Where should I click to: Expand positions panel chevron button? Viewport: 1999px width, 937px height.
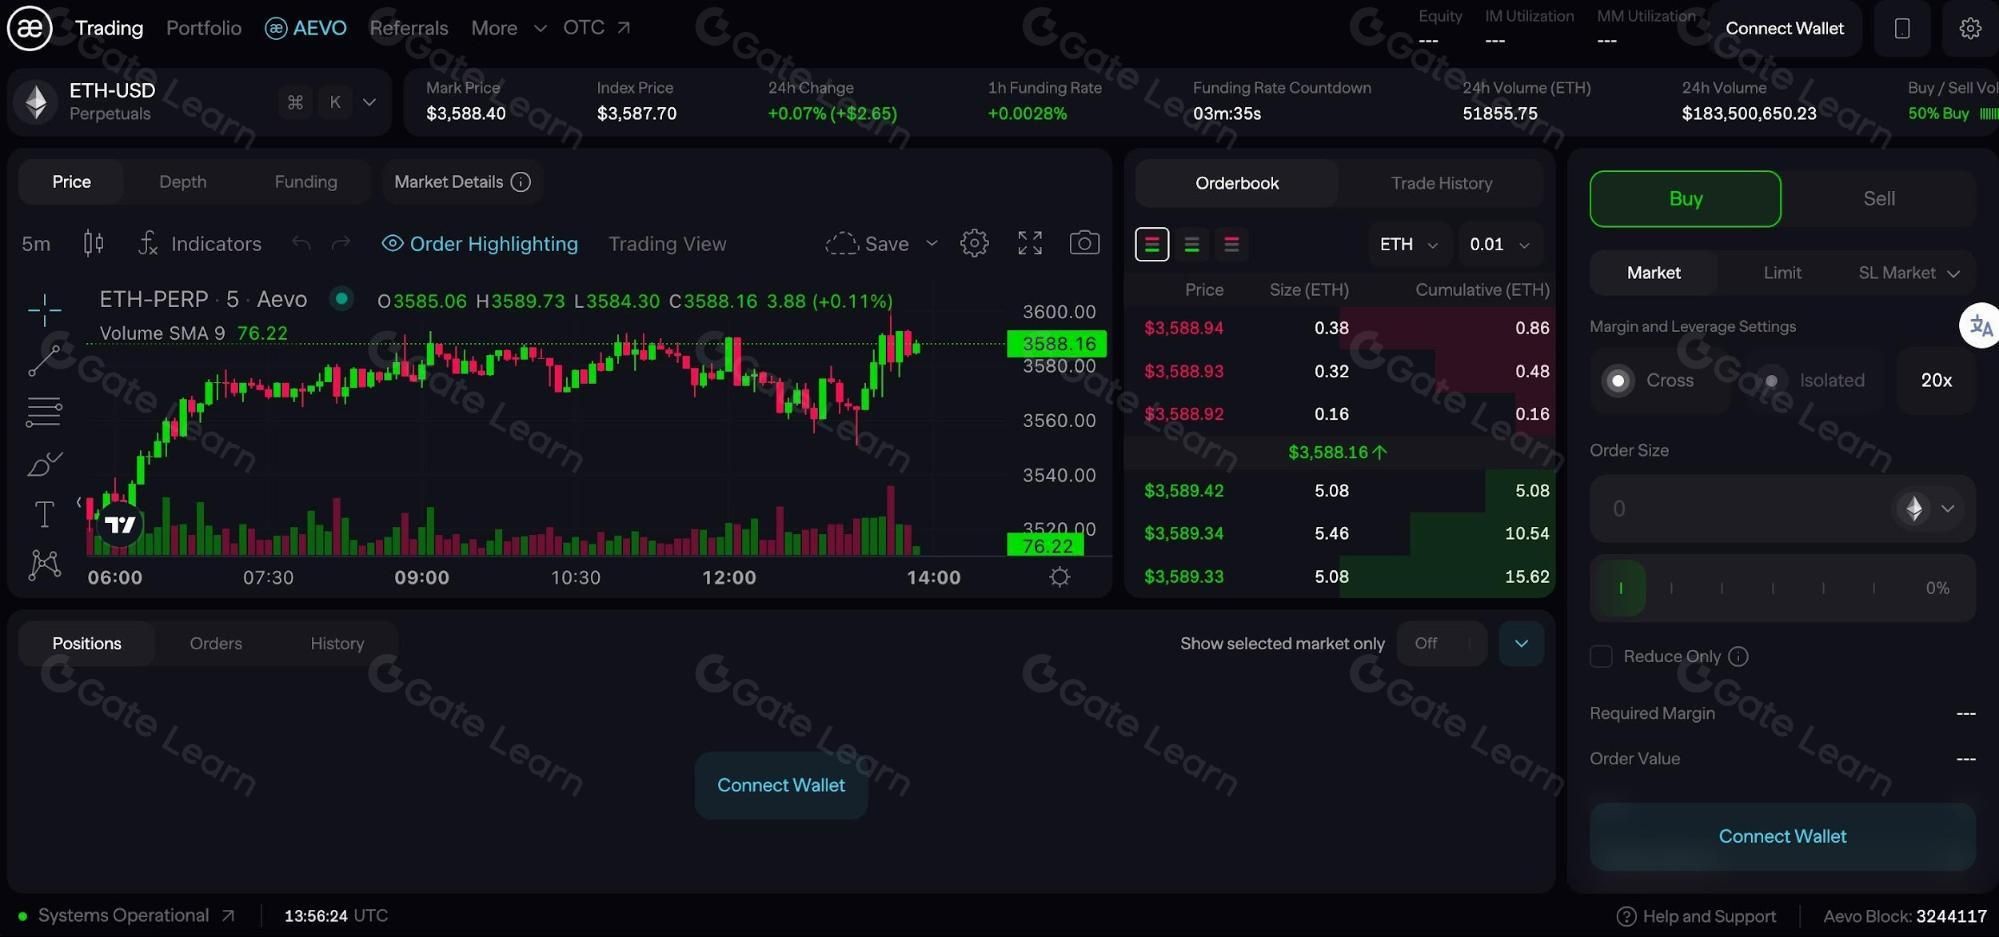click(x=1521, y=643)
